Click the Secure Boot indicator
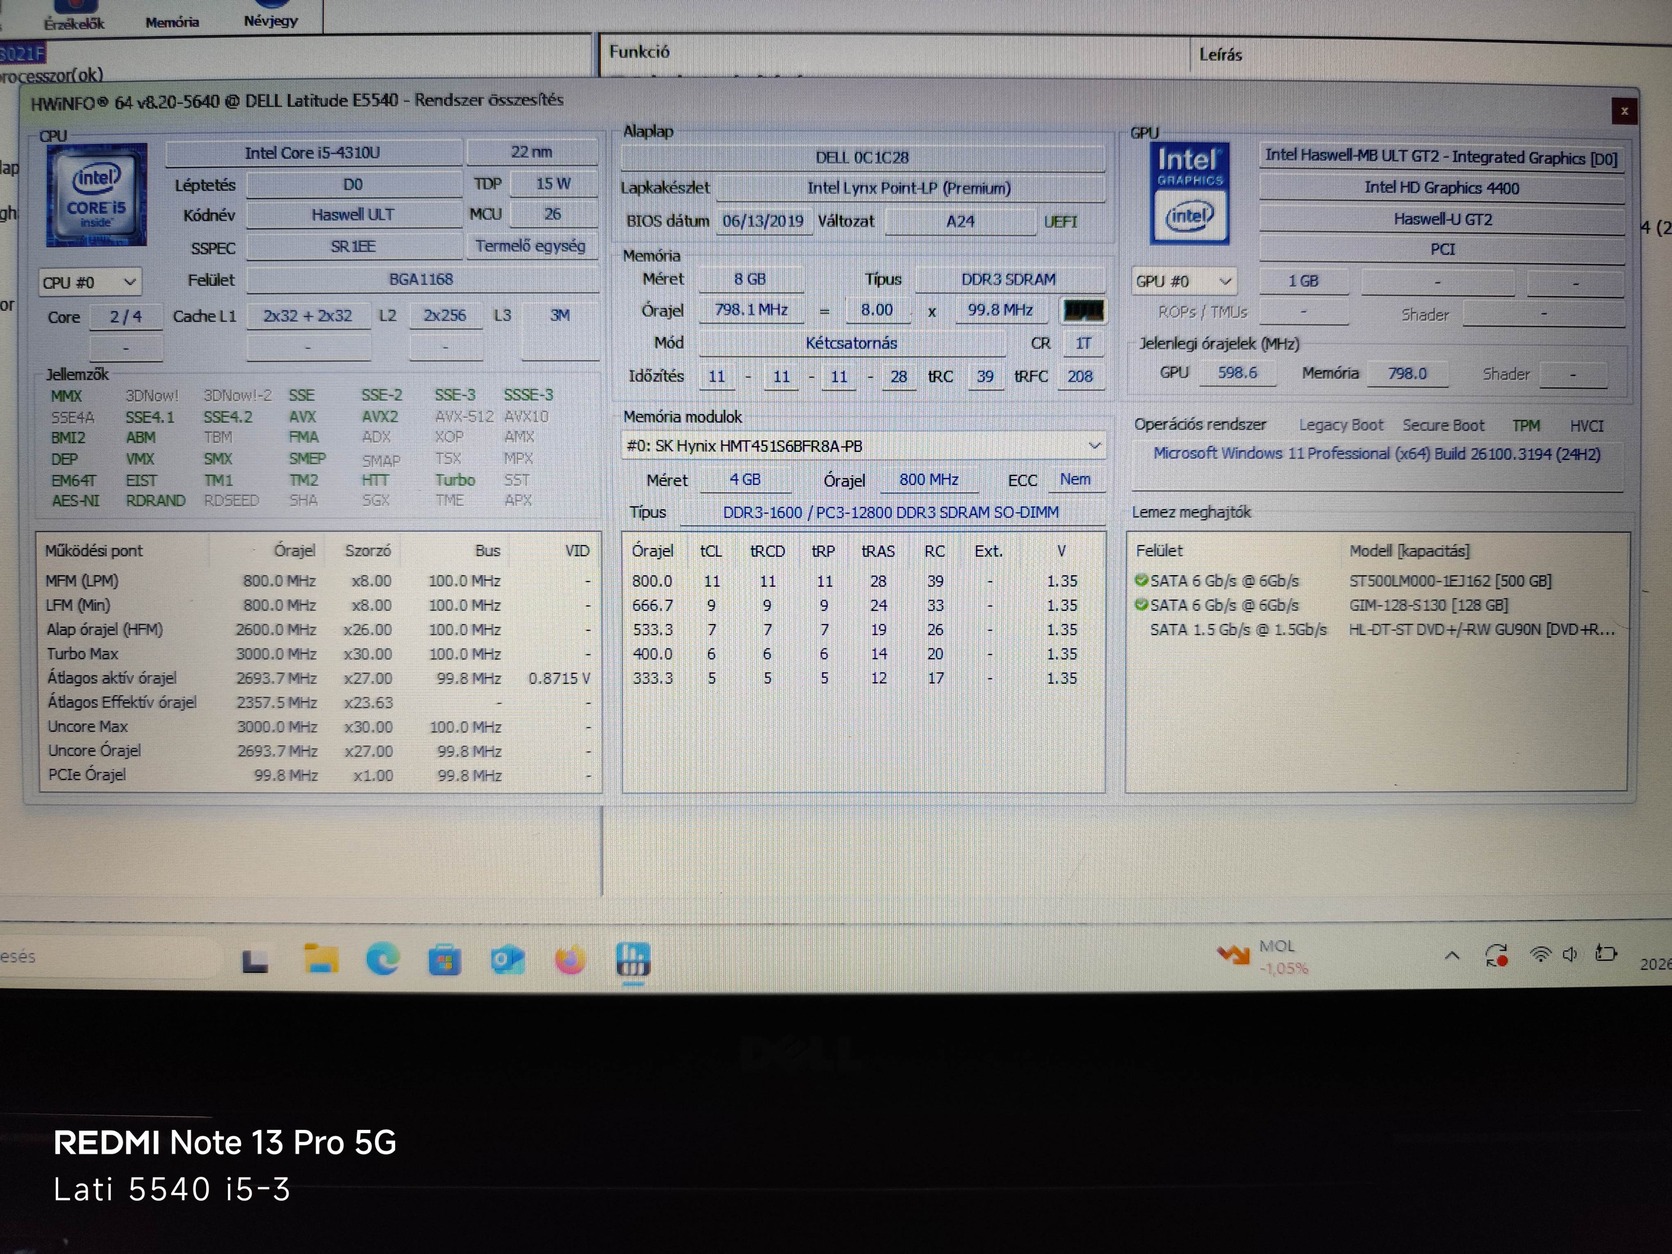The width and height of the screenshot is (1672, 1254). (1443, 426)
